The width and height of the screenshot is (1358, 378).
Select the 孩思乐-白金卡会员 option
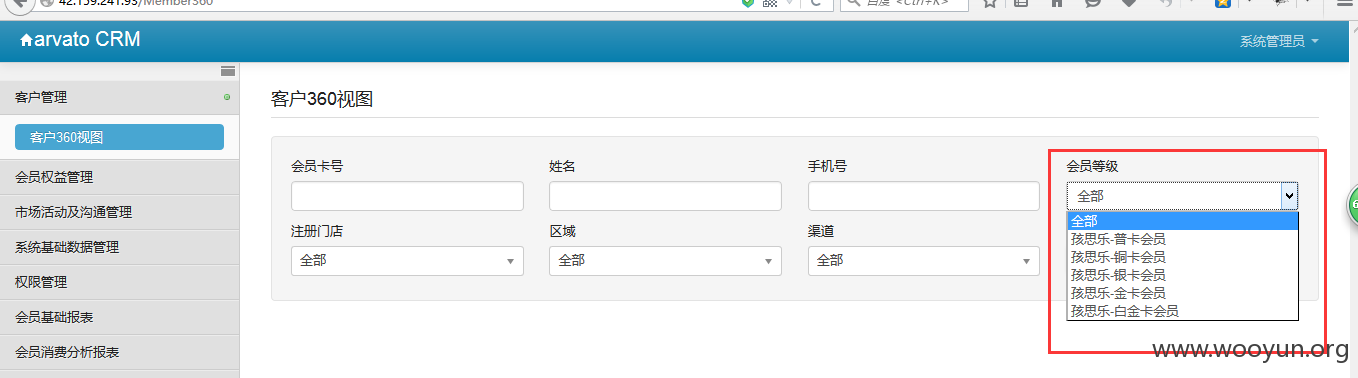[x=1182, y=311]
